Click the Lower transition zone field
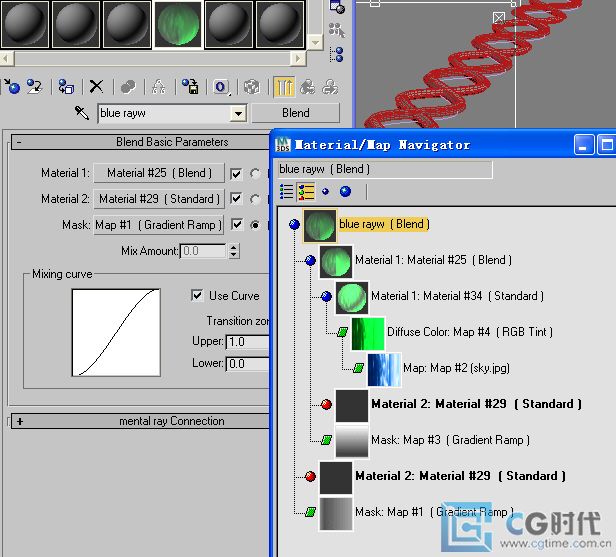The height and width of the screenshot is (557, 616). [x=248, y=364]
